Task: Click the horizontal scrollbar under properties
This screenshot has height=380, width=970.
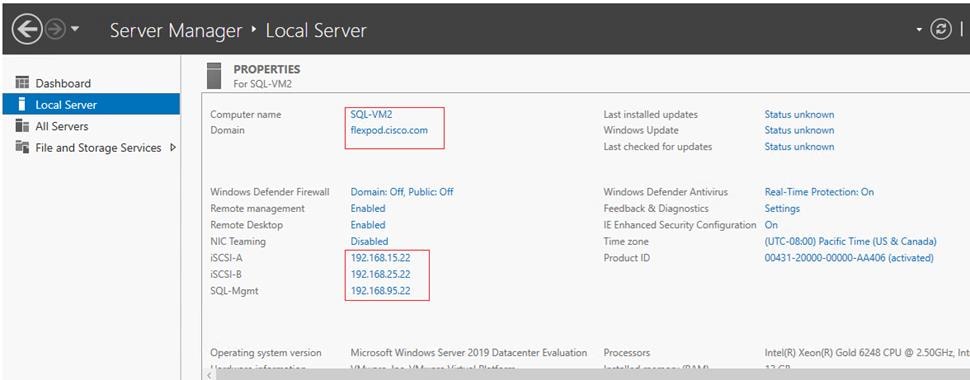Action: click(585, 374)
